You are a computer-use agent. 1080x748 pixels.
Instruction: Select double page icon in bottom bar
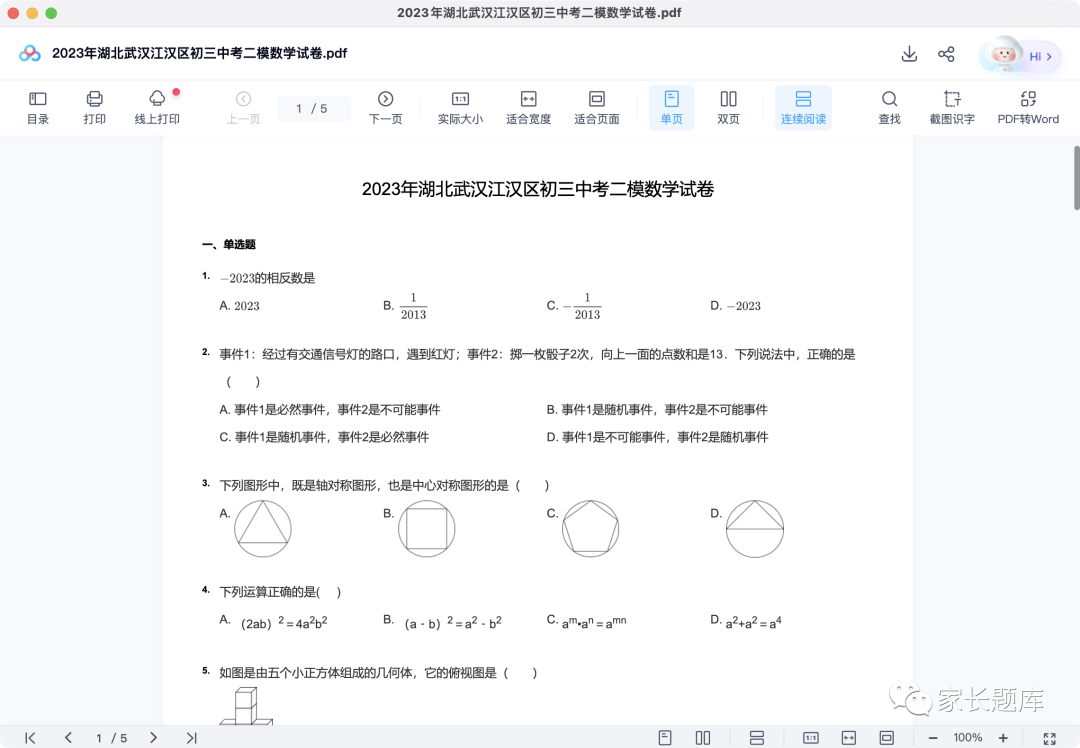703,738
